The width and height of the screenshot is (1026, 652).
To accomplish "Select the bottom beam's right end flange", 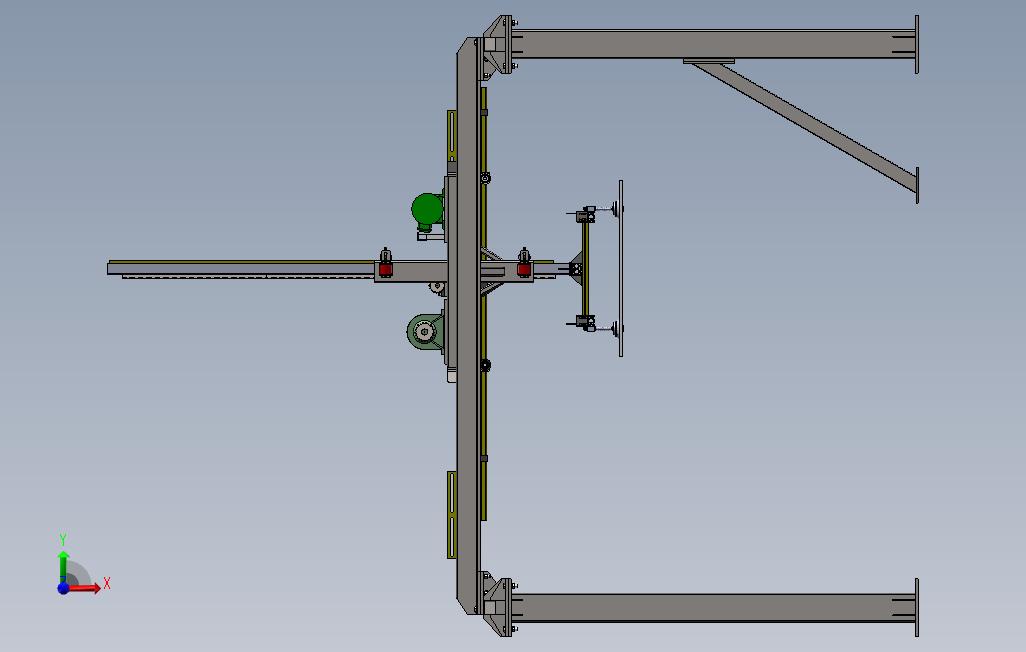I will tap(917, 607).
